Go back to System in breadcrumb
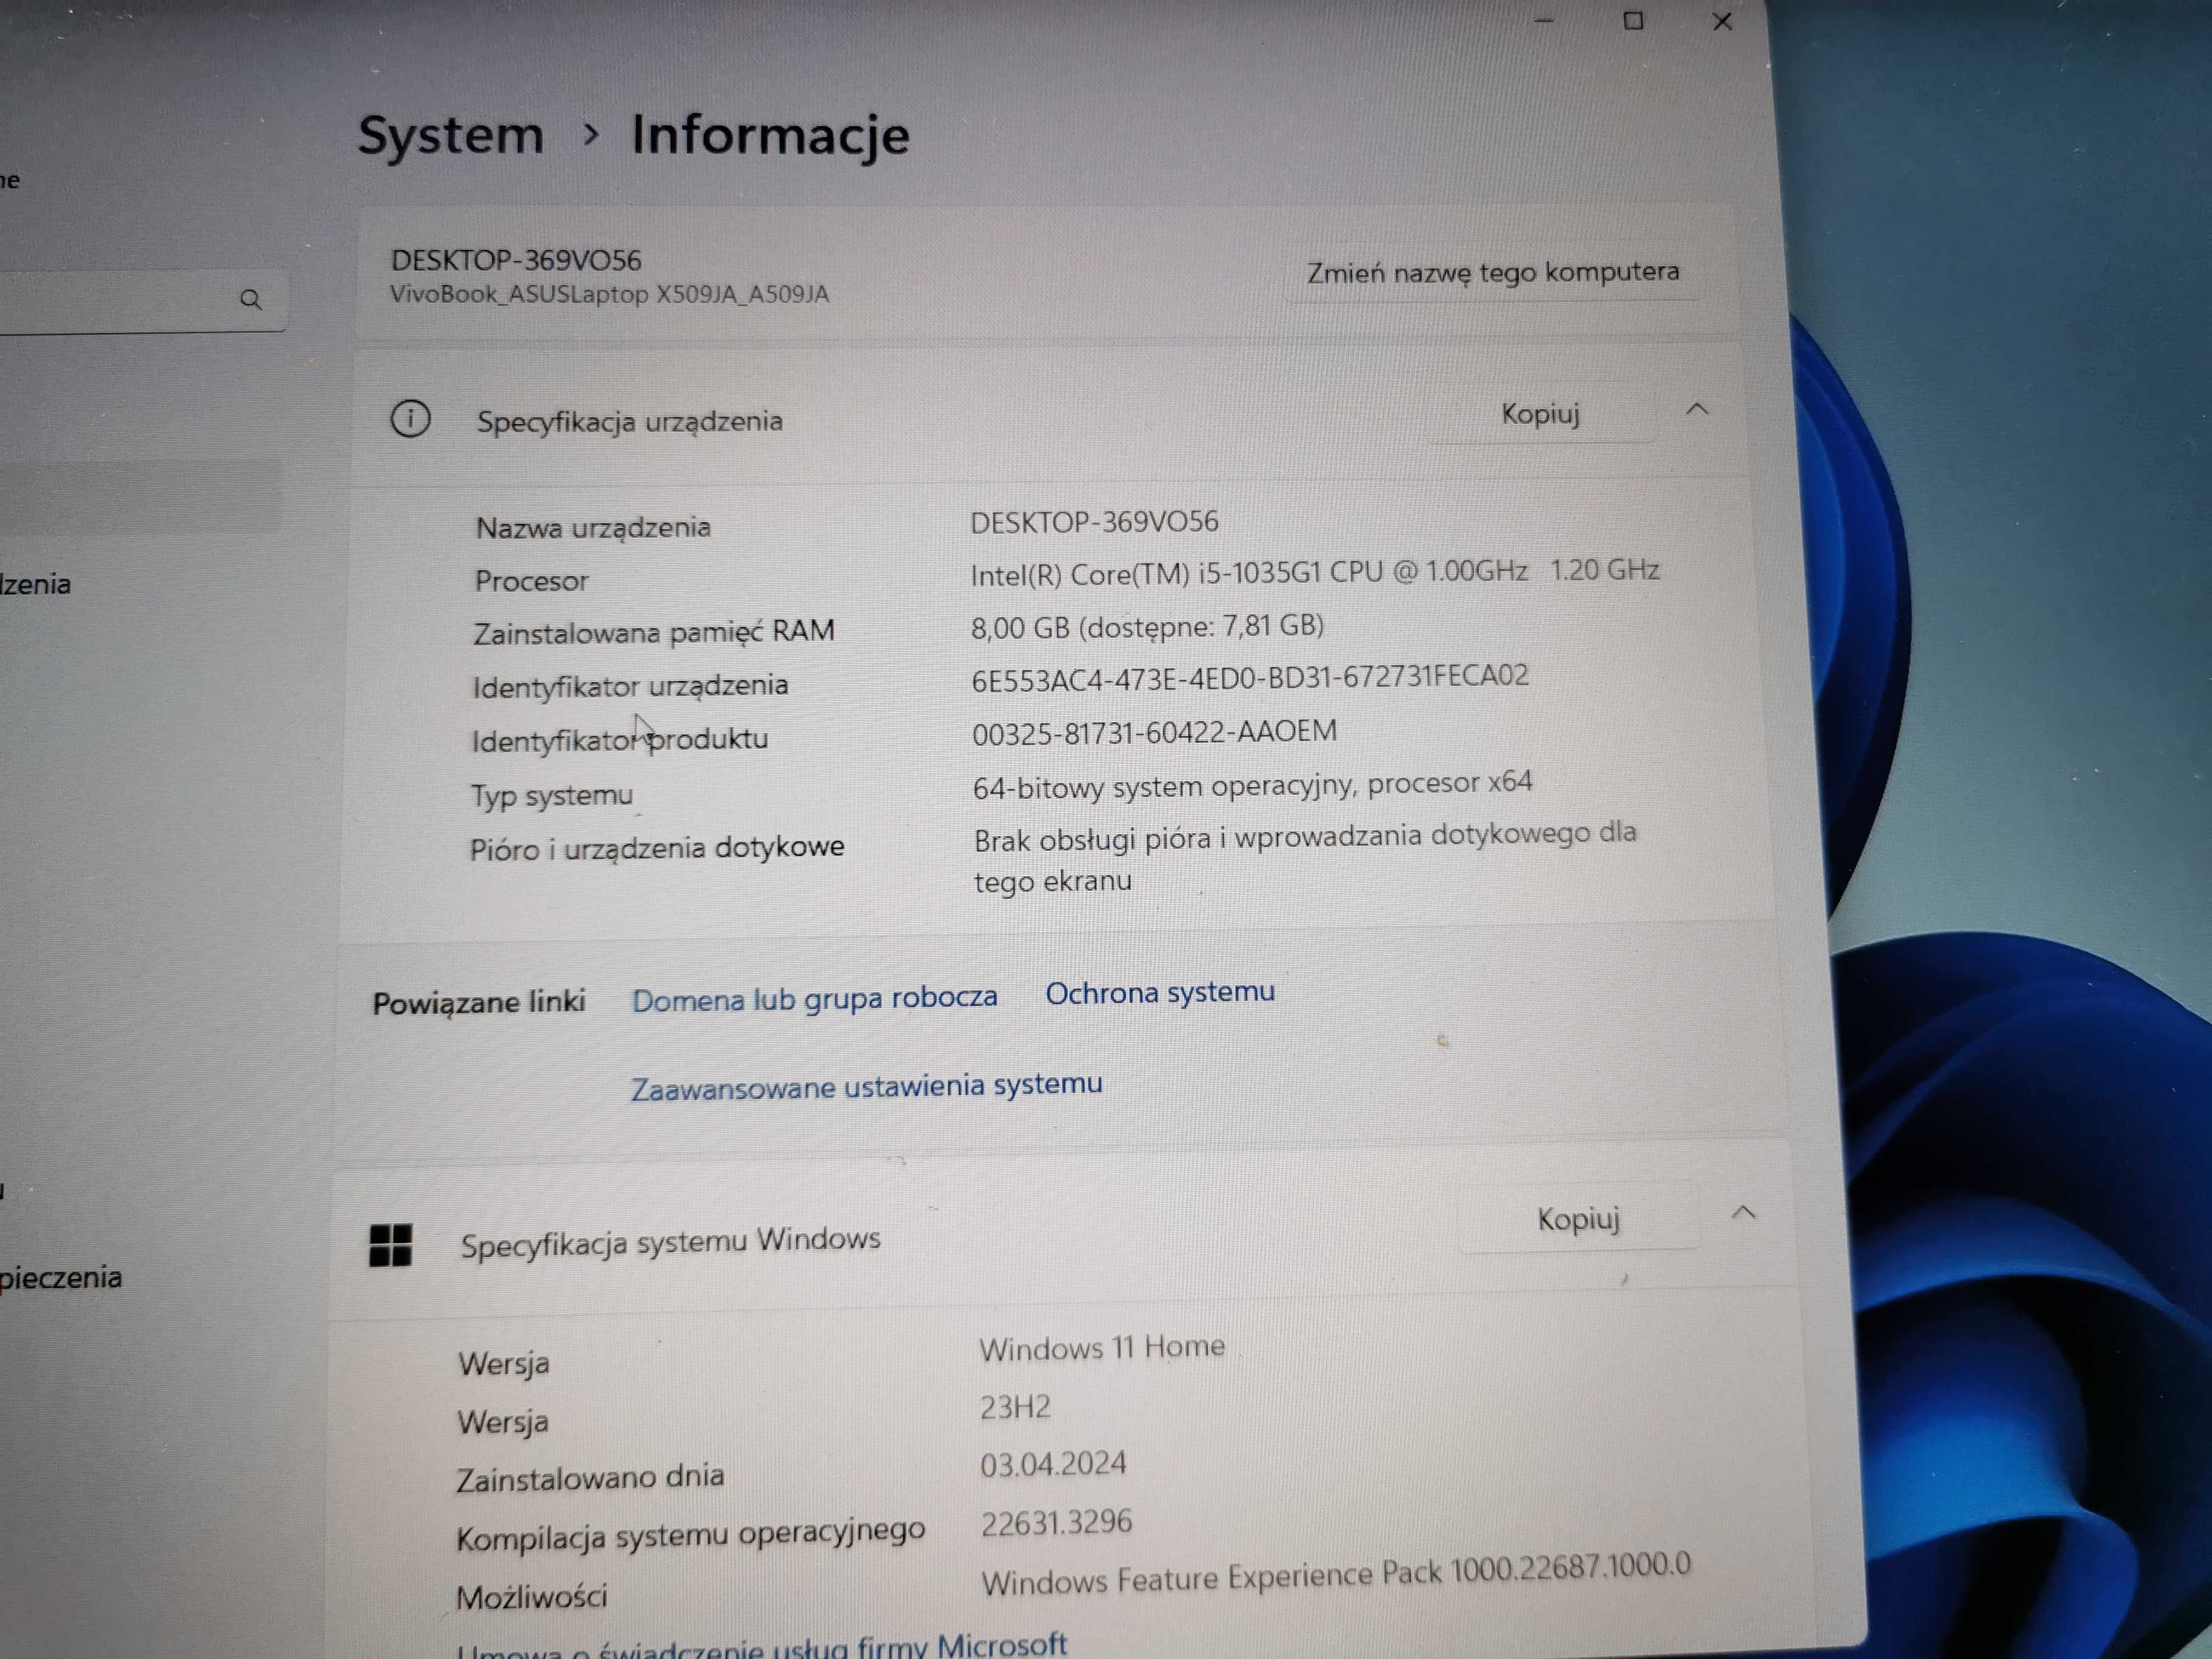 (x=451, y=135)
